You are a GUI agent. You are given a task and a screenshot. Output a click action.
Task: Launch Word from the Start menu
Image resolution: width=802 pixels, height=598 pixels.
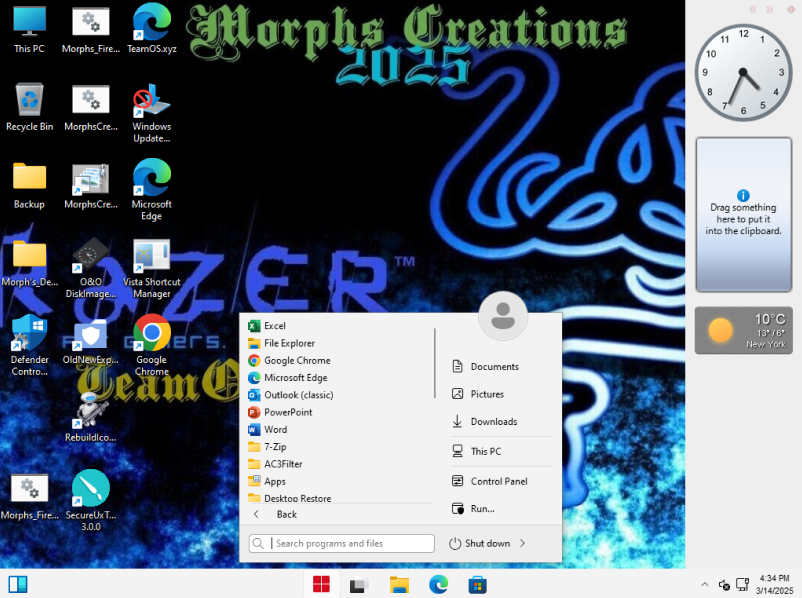(339, 430)
